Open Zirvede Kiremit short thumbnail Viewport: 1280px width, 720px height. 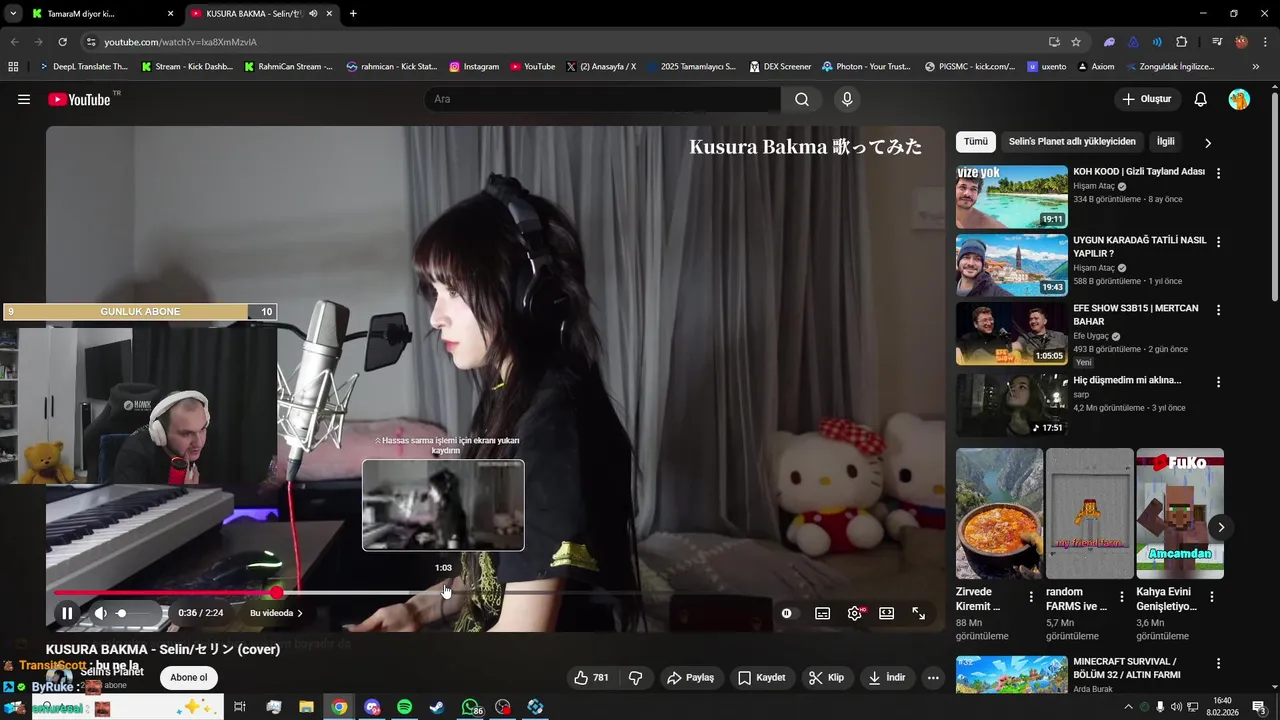tap(999, 513)
